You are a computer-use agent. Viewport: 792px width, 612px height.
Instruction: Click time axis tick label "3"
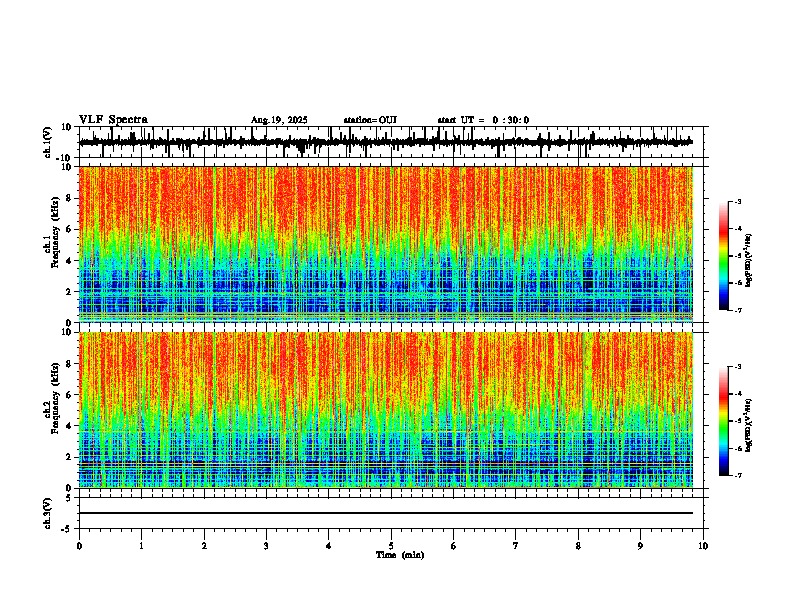click(266, 546)
